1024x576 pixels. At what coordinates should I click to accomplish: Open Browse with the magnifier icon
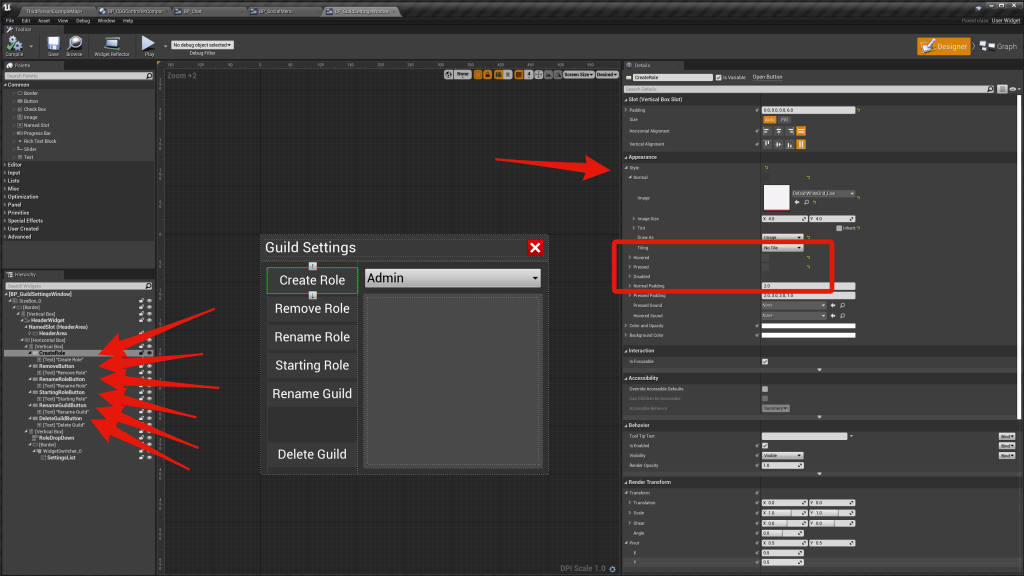75,45
